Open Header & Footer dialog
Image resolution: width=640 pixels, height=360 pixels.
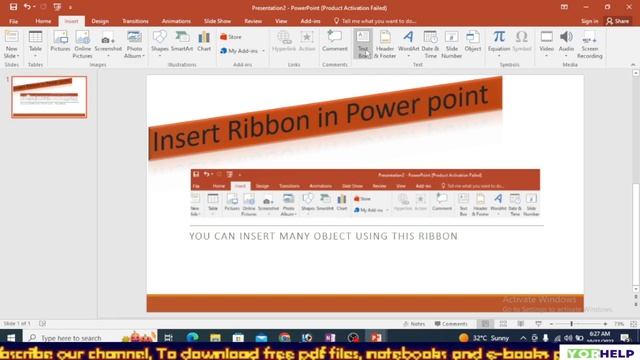click(x=385, y=44)
